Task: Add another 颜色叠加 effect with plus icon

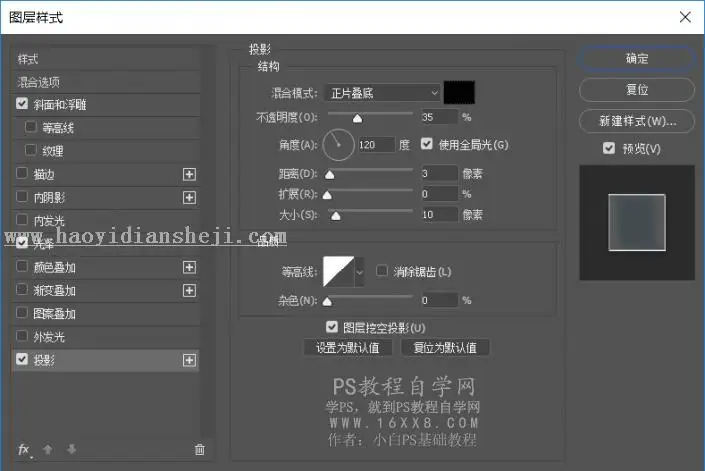Action: pos(189,267)
